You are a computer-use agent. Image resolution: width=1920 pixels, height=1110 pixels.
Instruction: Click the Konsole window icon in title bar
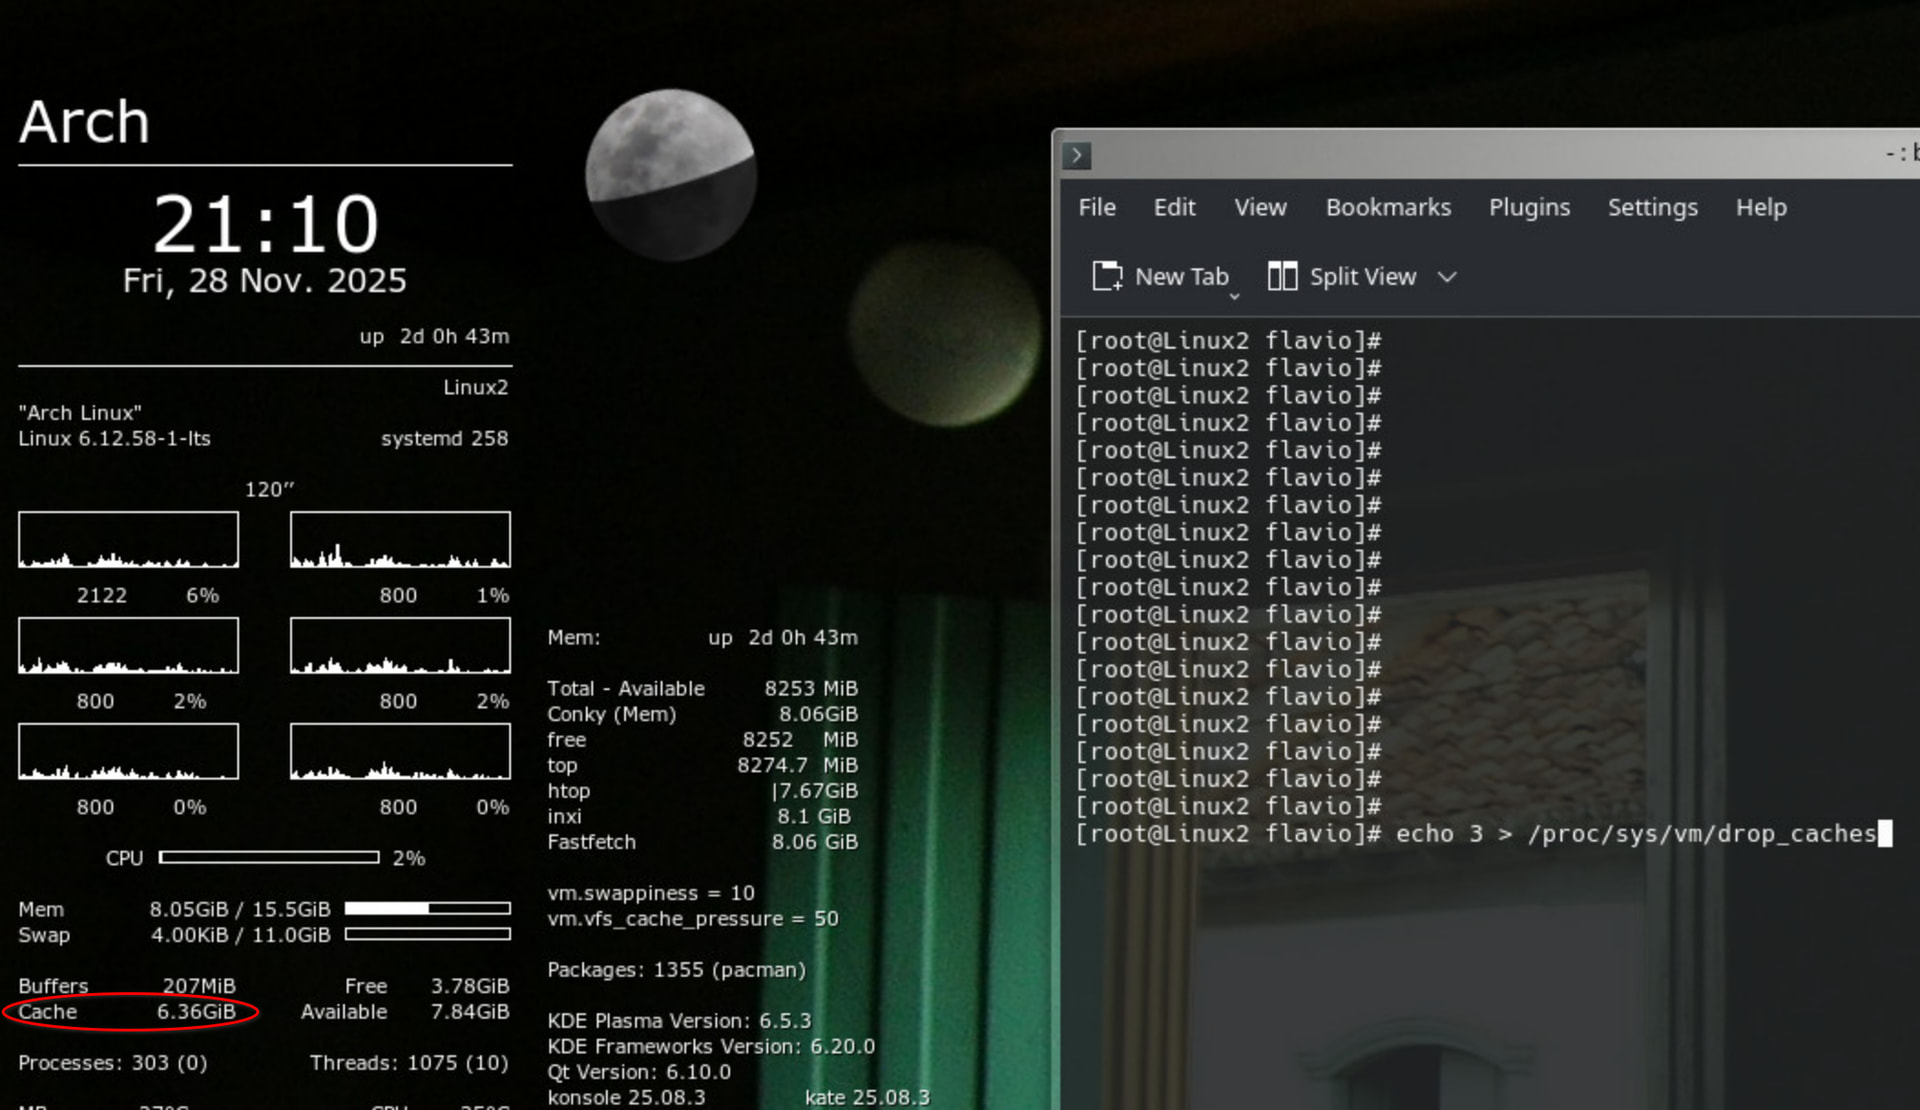click(1076, 156)
